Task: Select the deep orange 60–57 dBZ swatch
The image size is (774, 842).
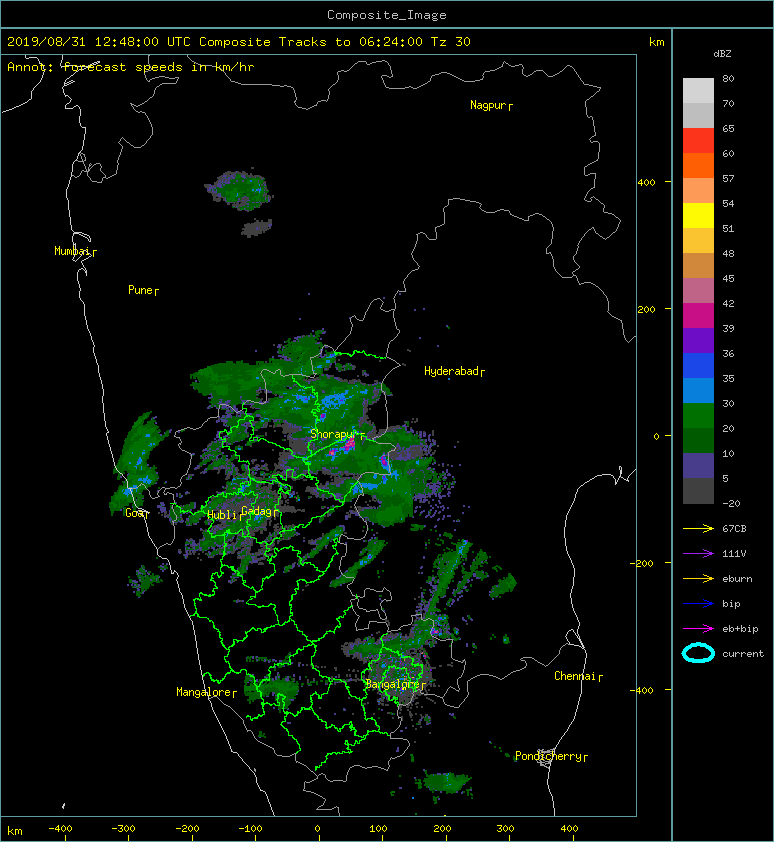Action: [x=698, y=166]
